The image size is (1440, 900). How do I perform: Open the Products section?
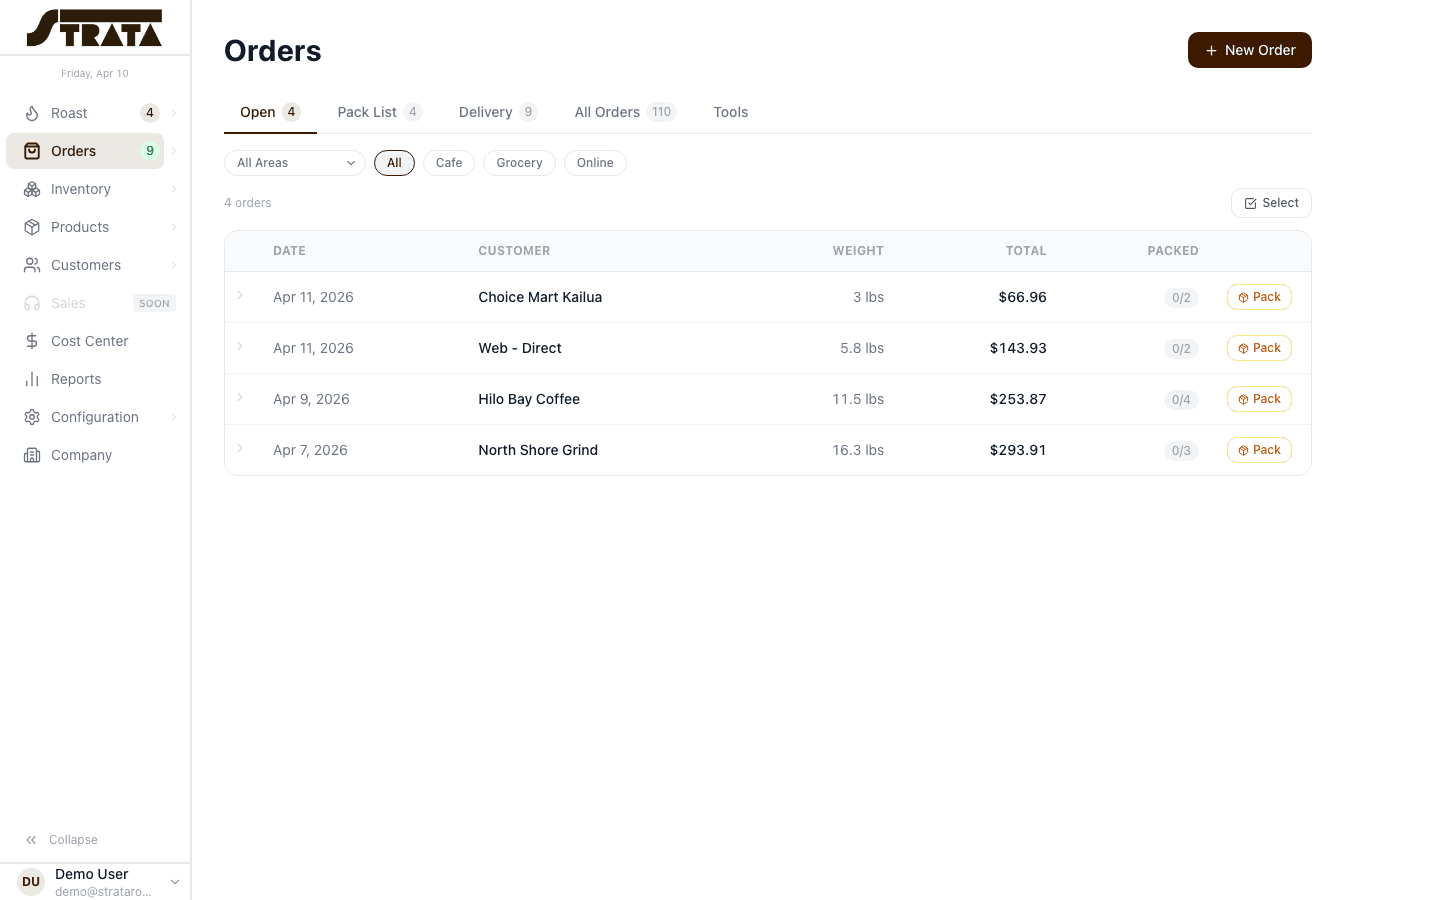[x=33, y=227]
